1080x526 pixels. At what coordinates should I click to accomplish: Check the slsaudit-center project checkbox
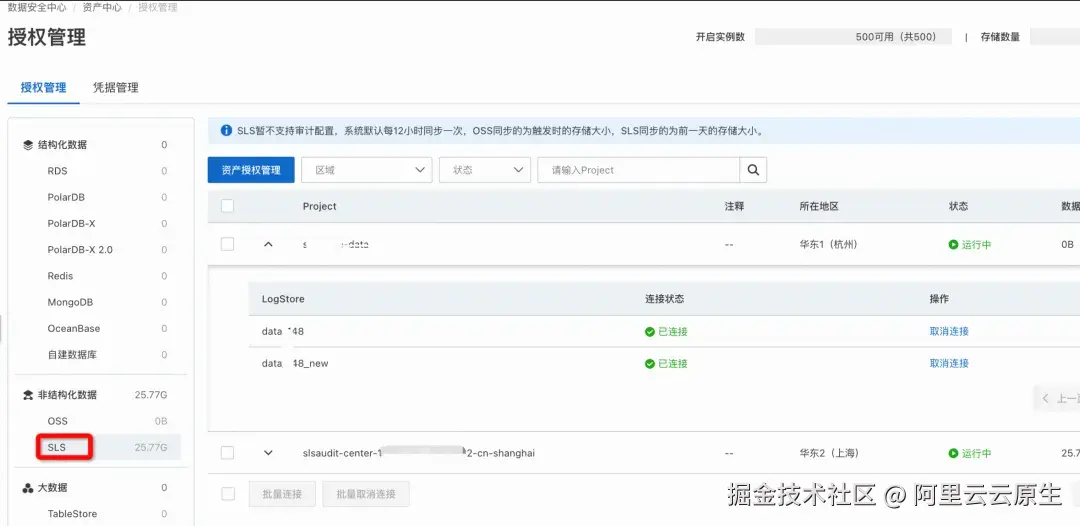coord(227,453)
